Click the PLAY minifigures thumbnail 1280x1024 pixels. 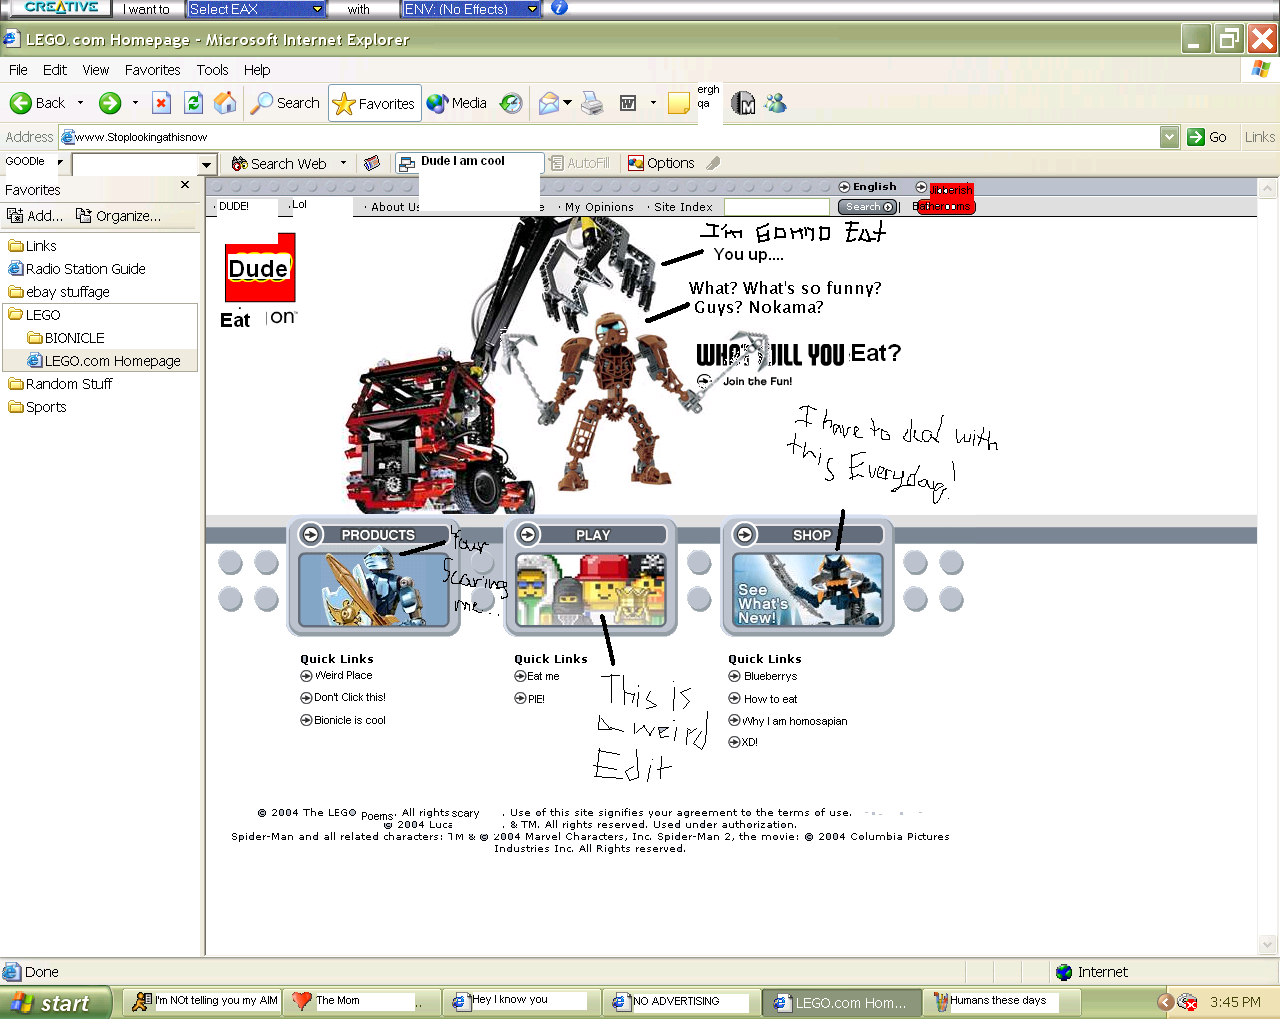click(x=591, y=590)
